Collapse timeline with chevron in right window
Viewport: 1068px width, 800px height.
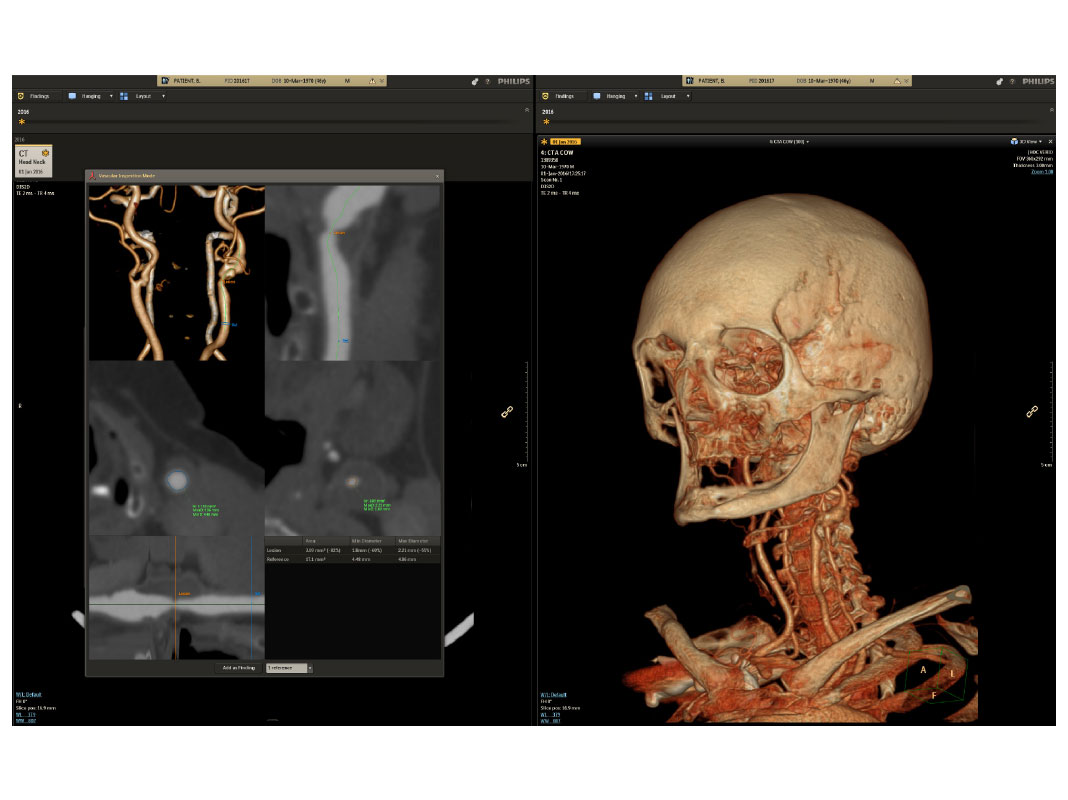click(x=1051, y=110)
